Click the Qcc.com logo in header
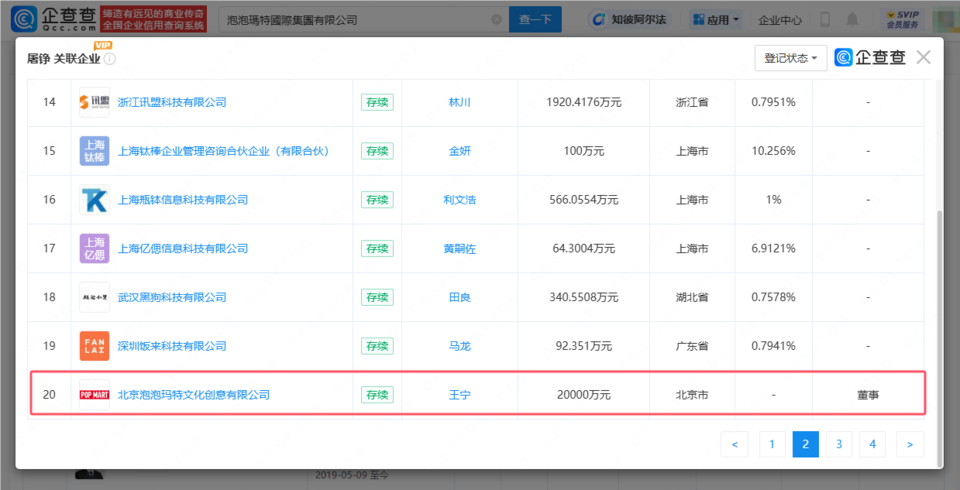Viewport: 960px width, 490px height. (x=53, y=20)
